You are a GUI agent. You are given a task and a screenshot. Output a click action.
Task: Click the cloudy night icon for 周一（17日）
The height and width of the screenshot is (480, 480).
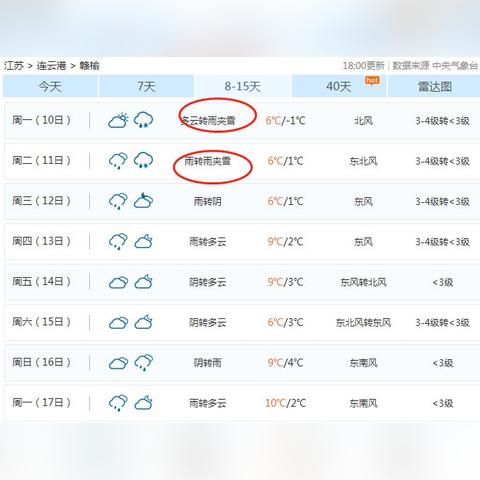[143, 403]
